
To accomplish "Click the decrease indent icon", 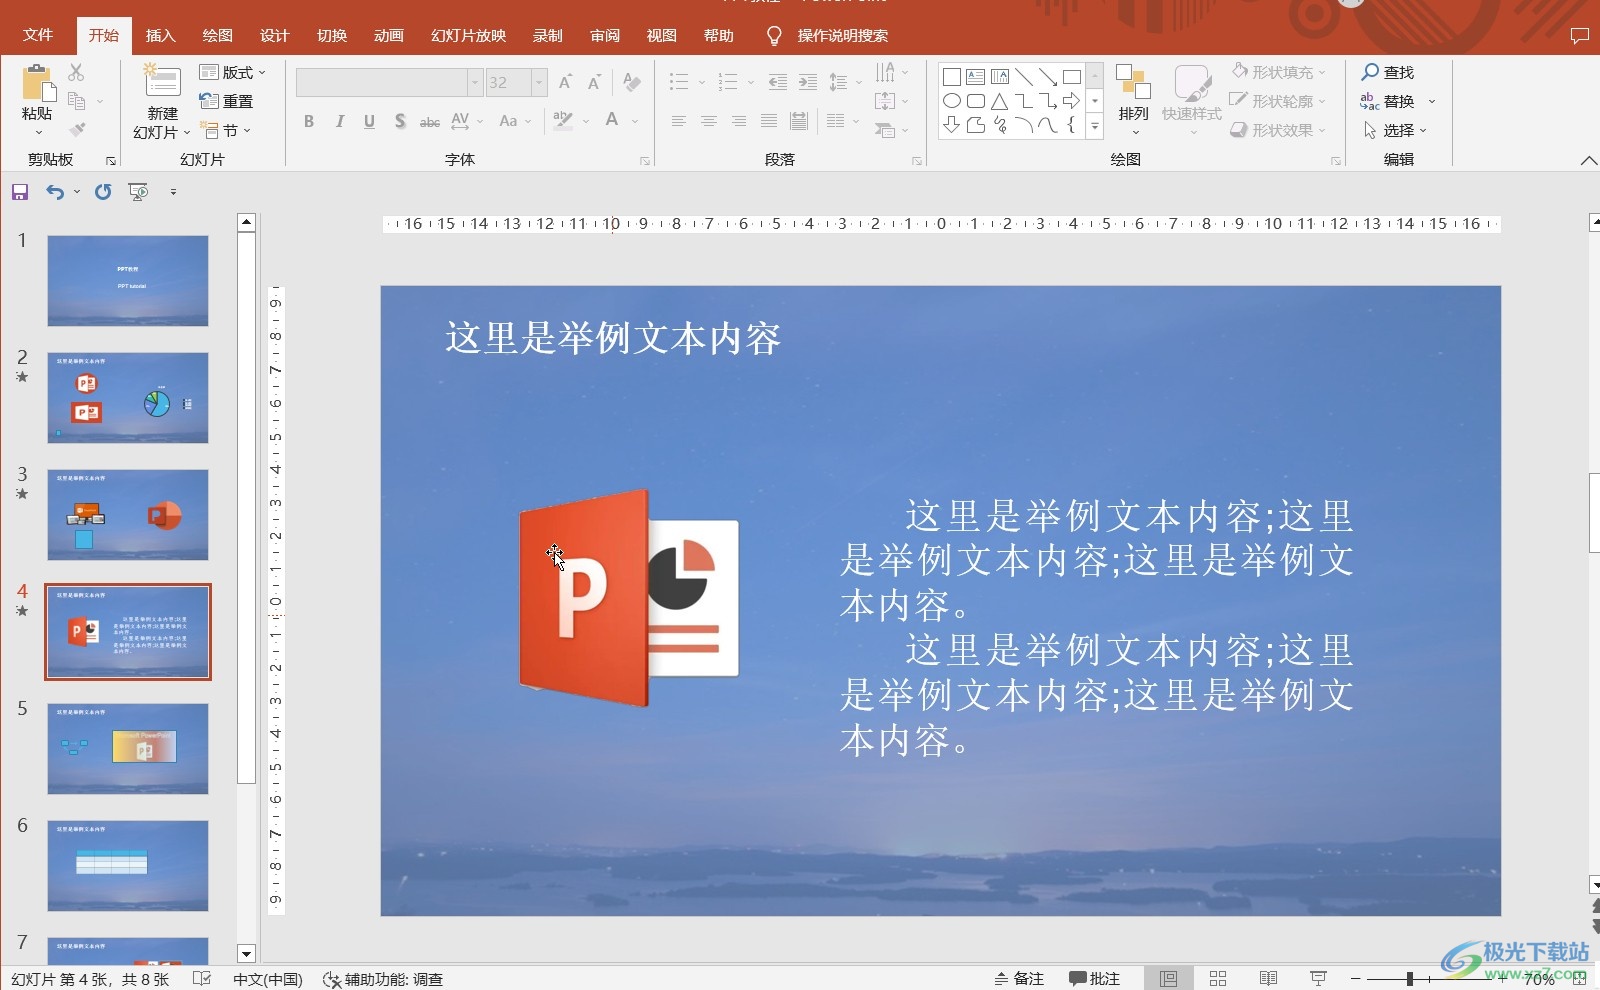I will [x=777, y=82].
